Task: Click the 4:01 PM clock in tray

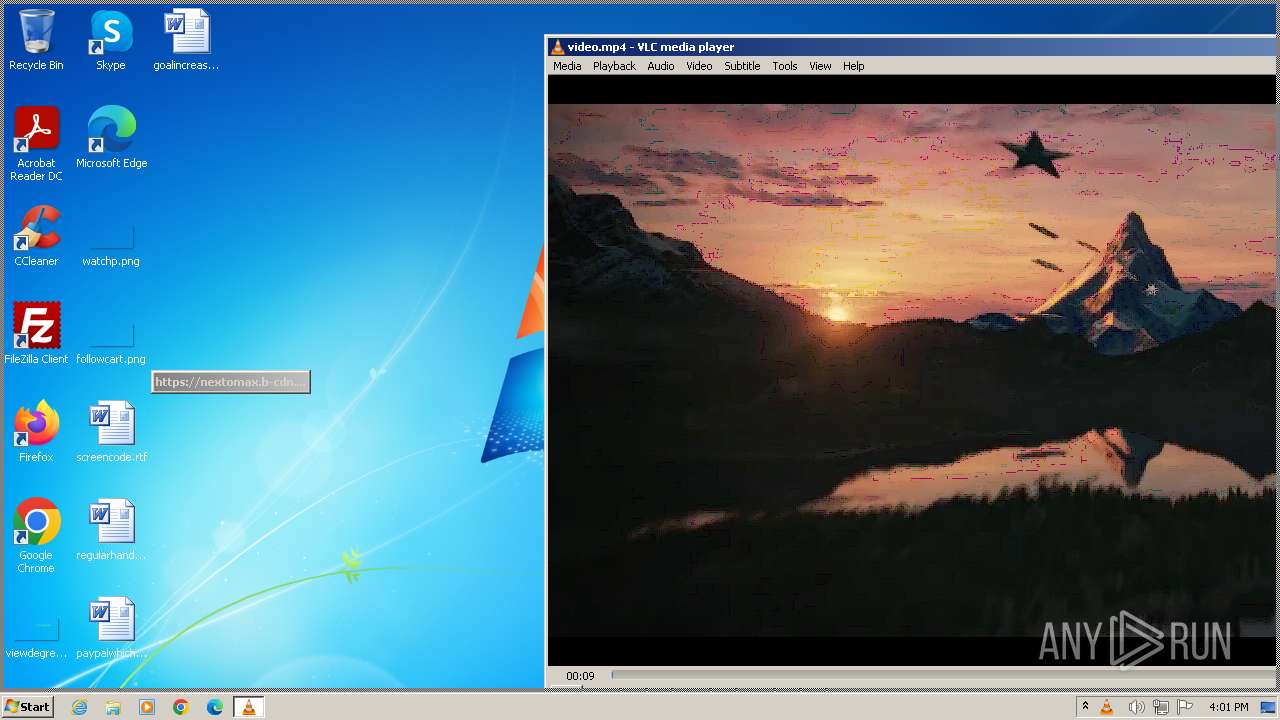Action: (1228, 707)
